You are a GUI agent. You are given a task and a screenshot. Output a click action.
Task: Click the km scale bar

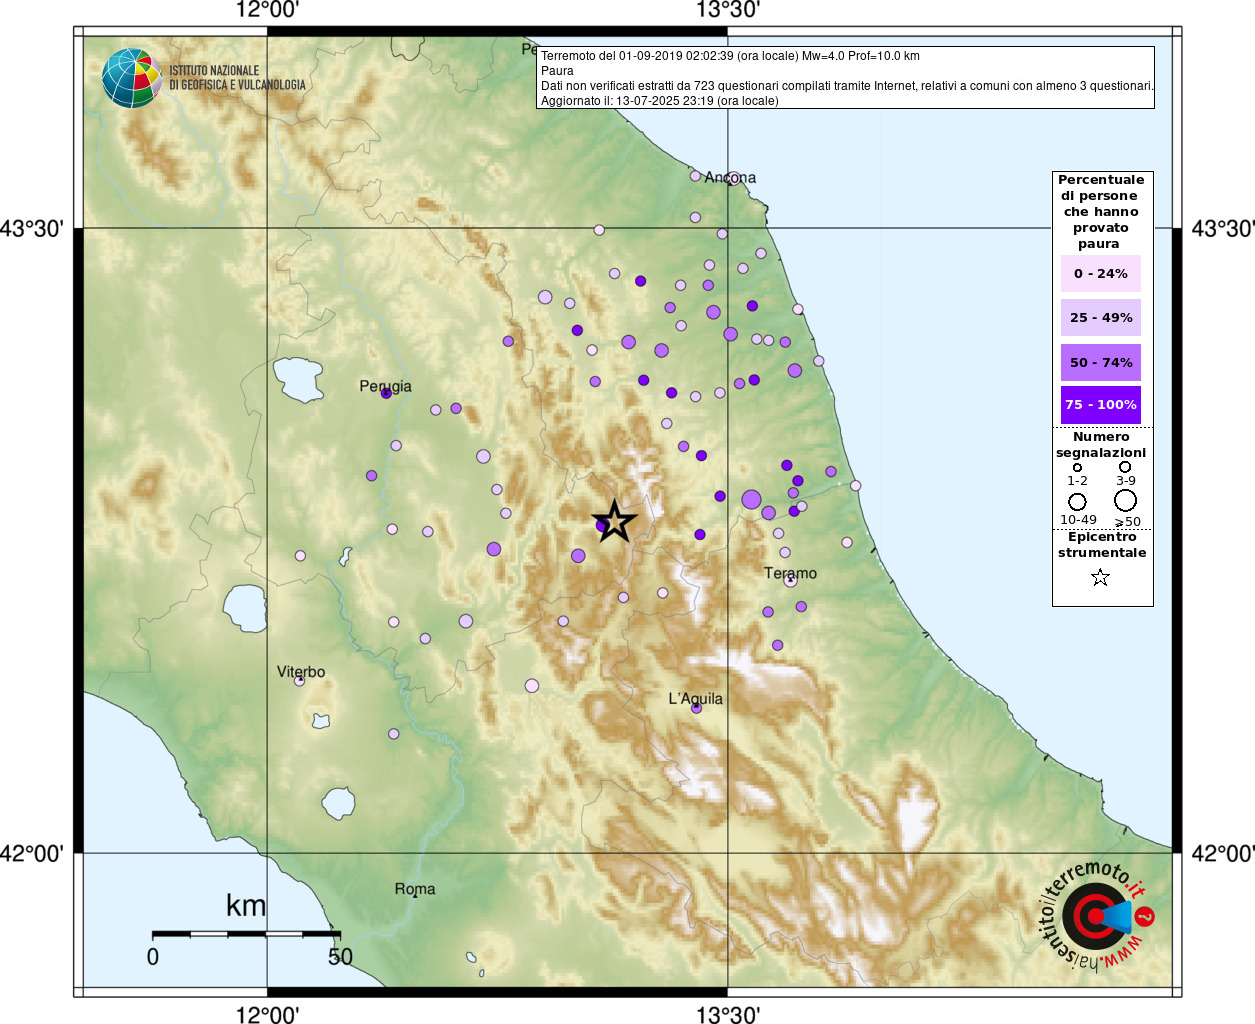[x=246, y=933]
